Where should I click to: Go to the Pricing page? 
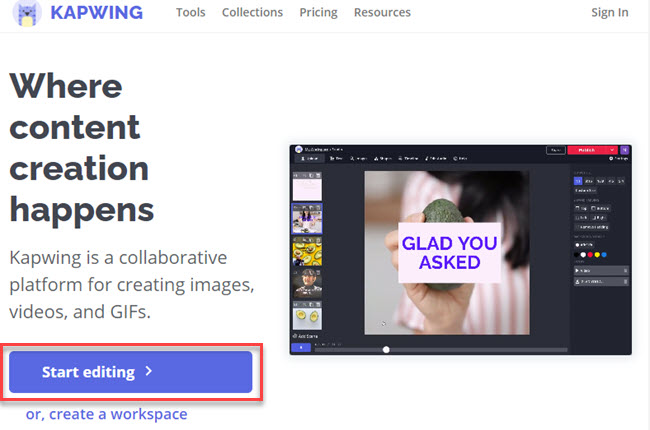(x=318, y=13)
